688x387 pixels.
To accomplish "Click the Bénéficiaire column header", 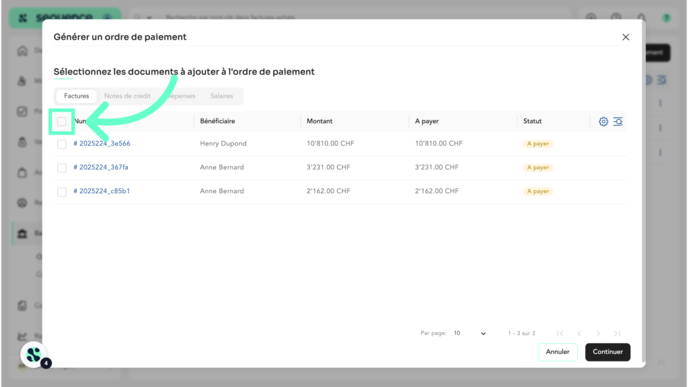I will [x=217, y=121].
